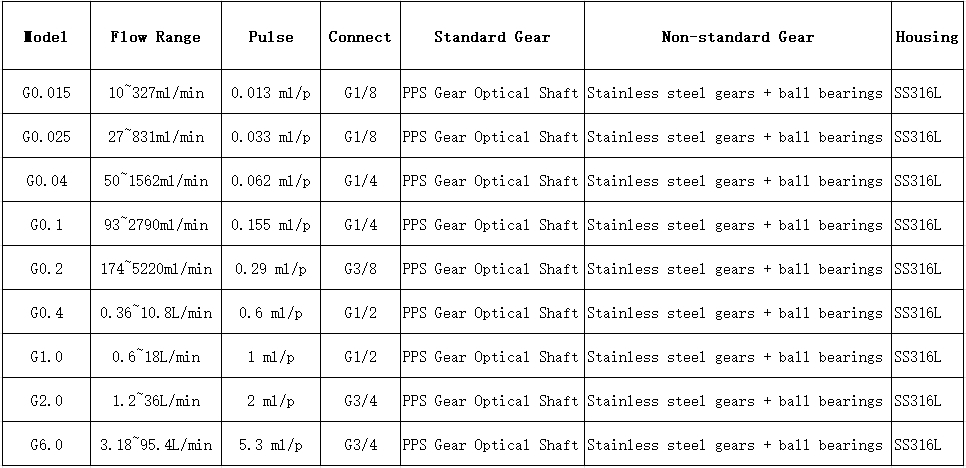
Task: Click the G6.0 model cell
Action: click(46, 445)
